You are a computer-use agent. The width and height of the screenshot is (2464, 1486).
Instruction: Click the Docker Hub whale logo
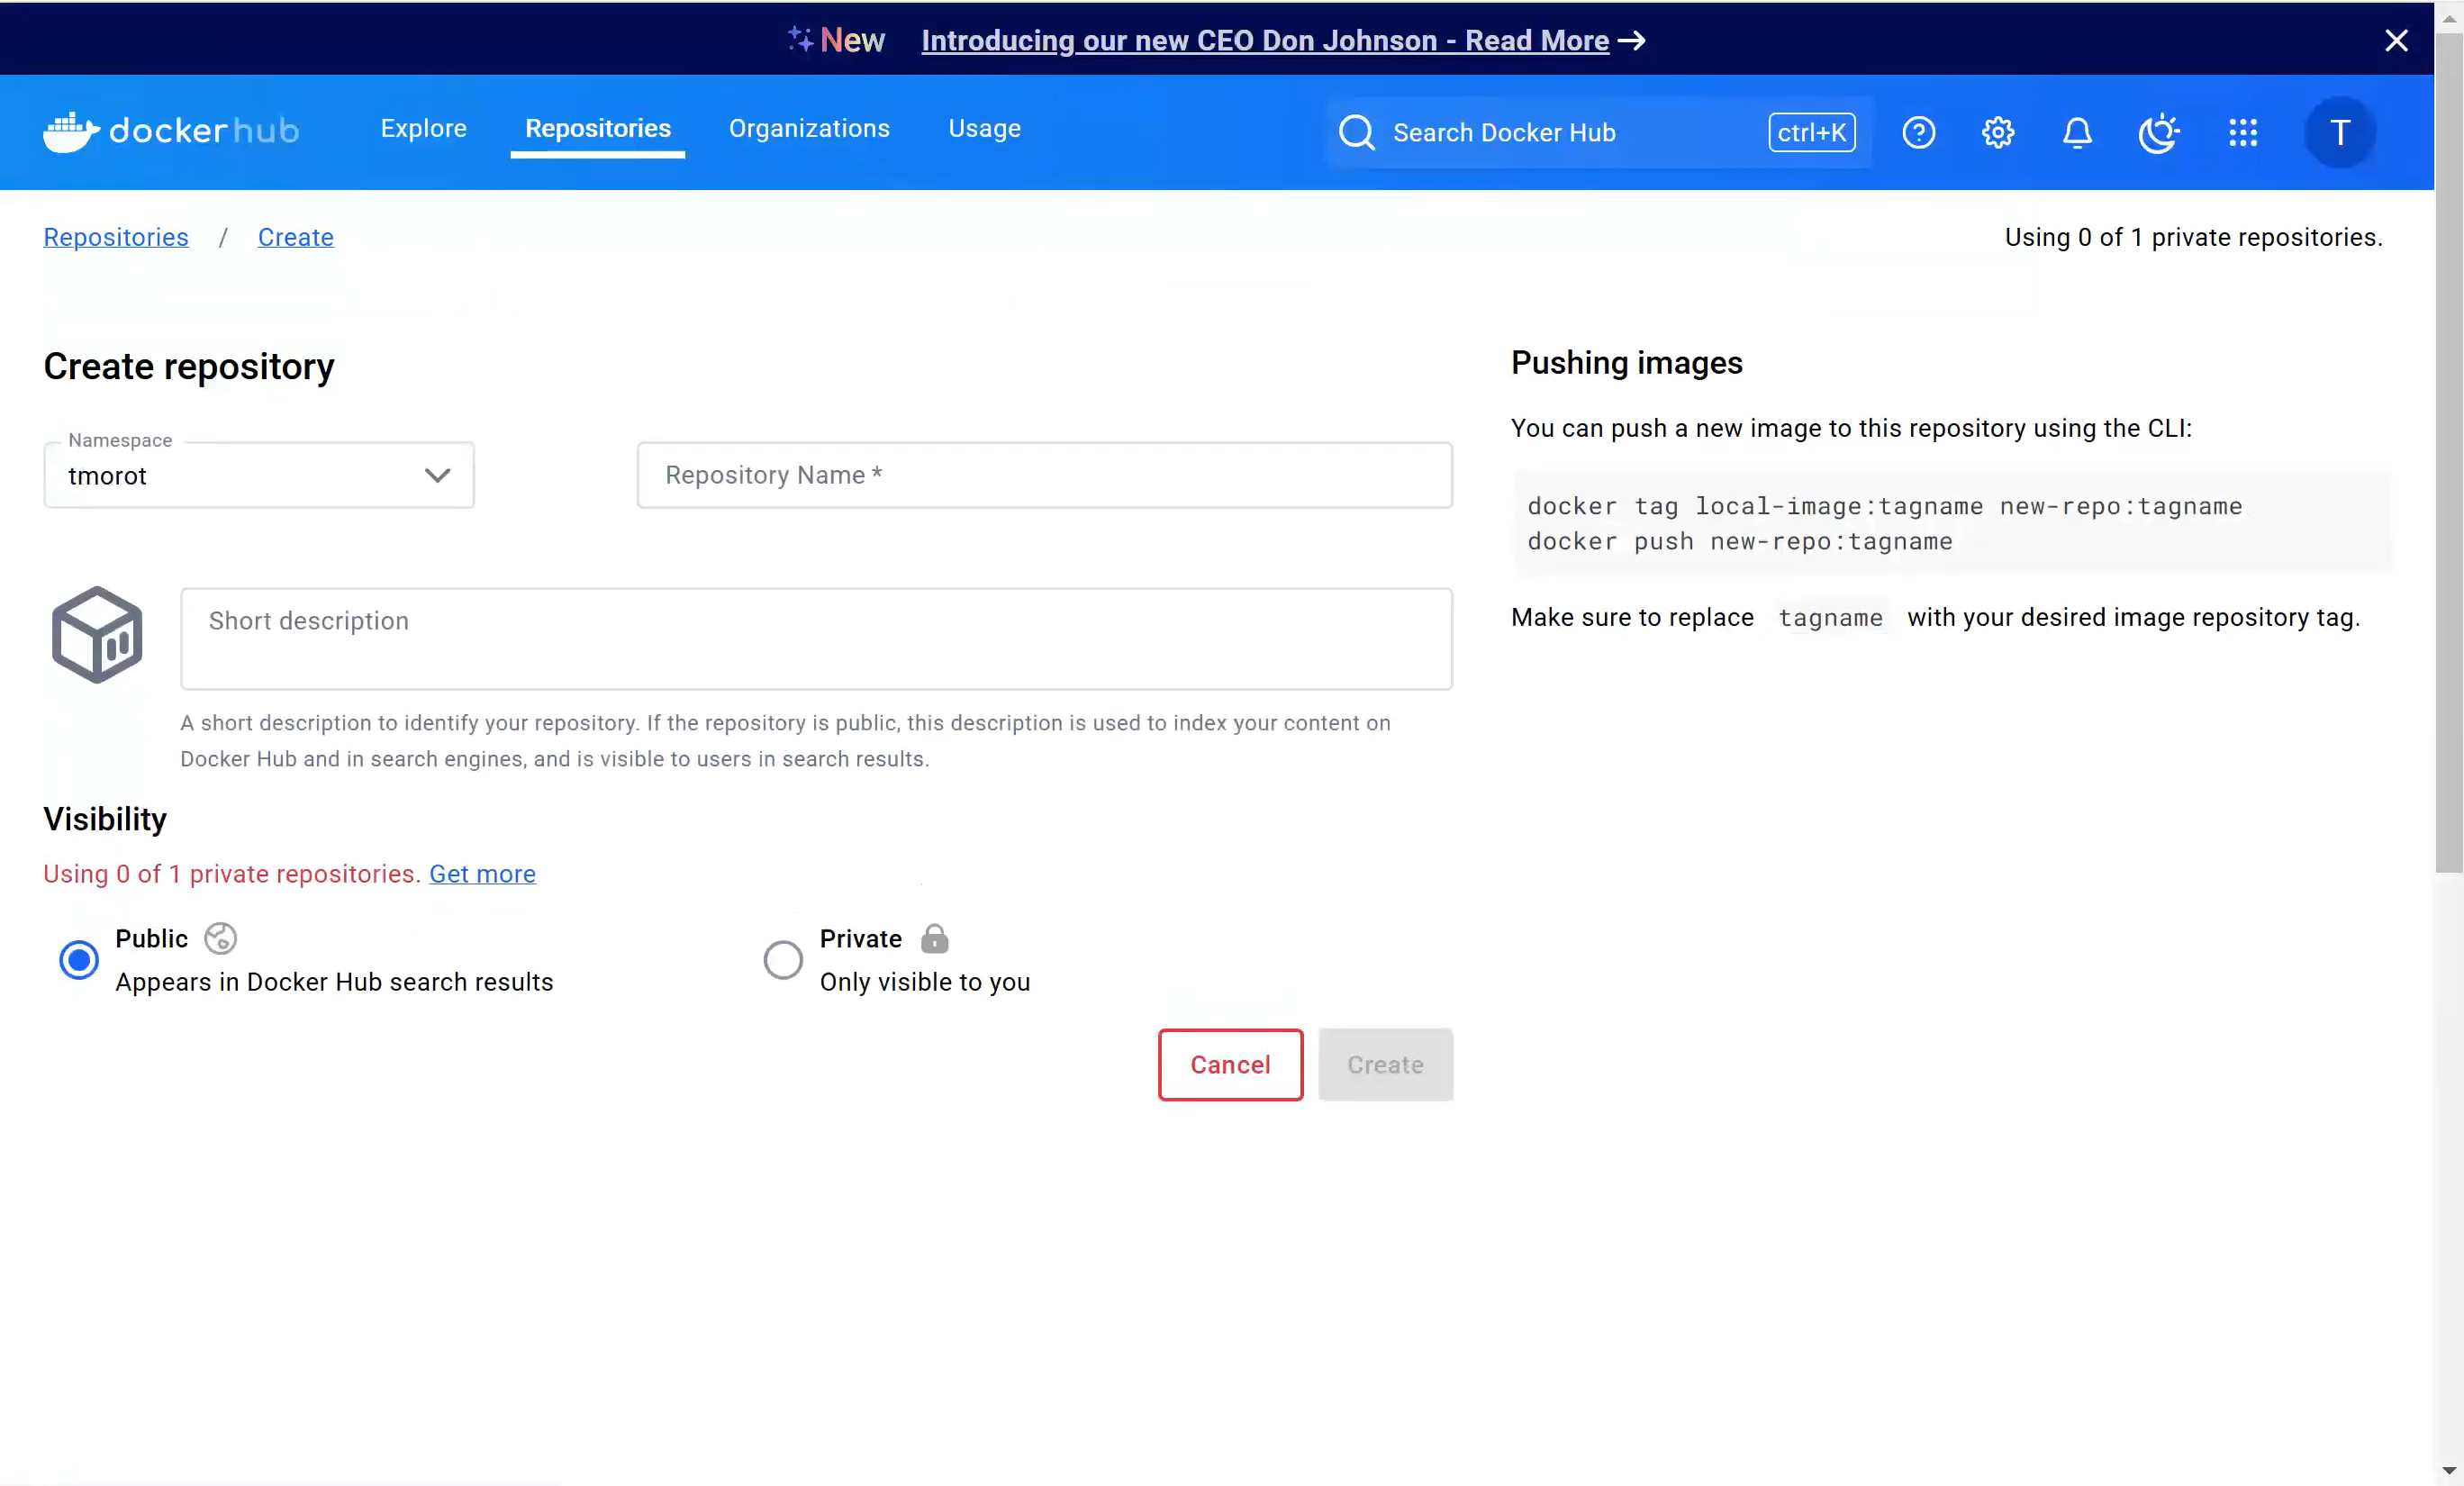(x=71, y=132)
